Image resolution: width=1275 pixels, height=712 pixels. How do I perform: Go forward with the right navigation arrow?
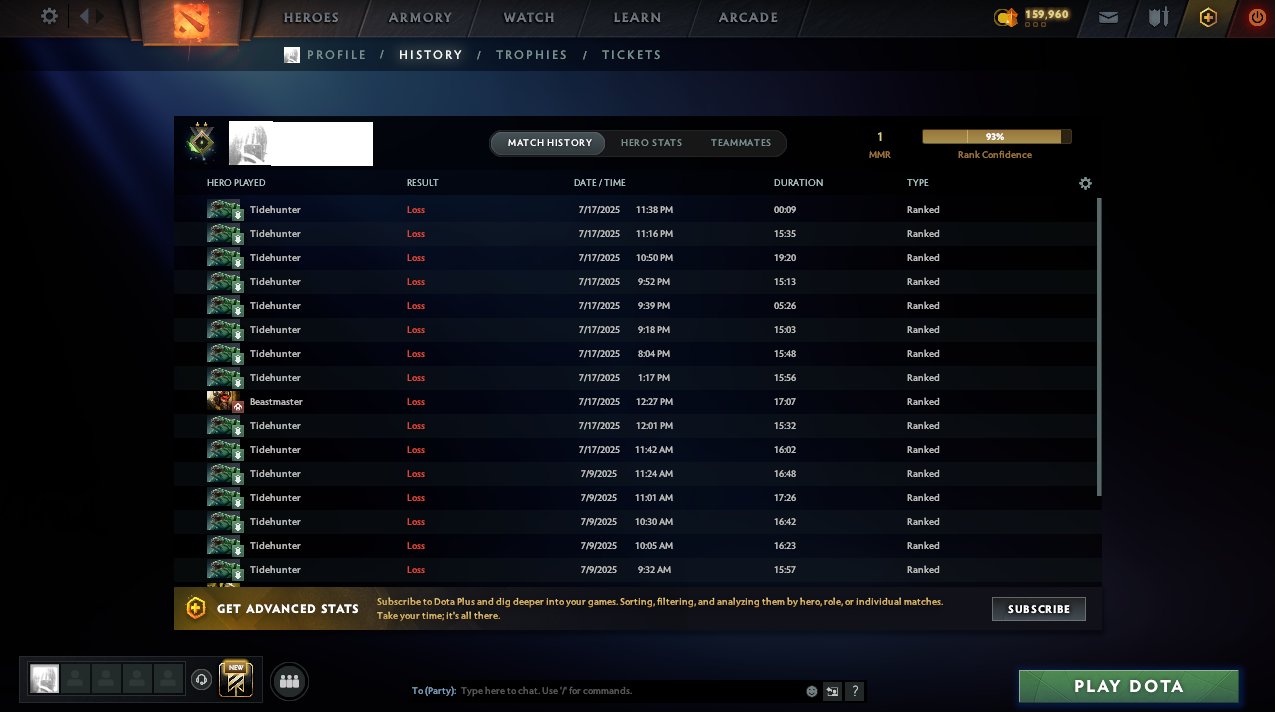[100, 17]
